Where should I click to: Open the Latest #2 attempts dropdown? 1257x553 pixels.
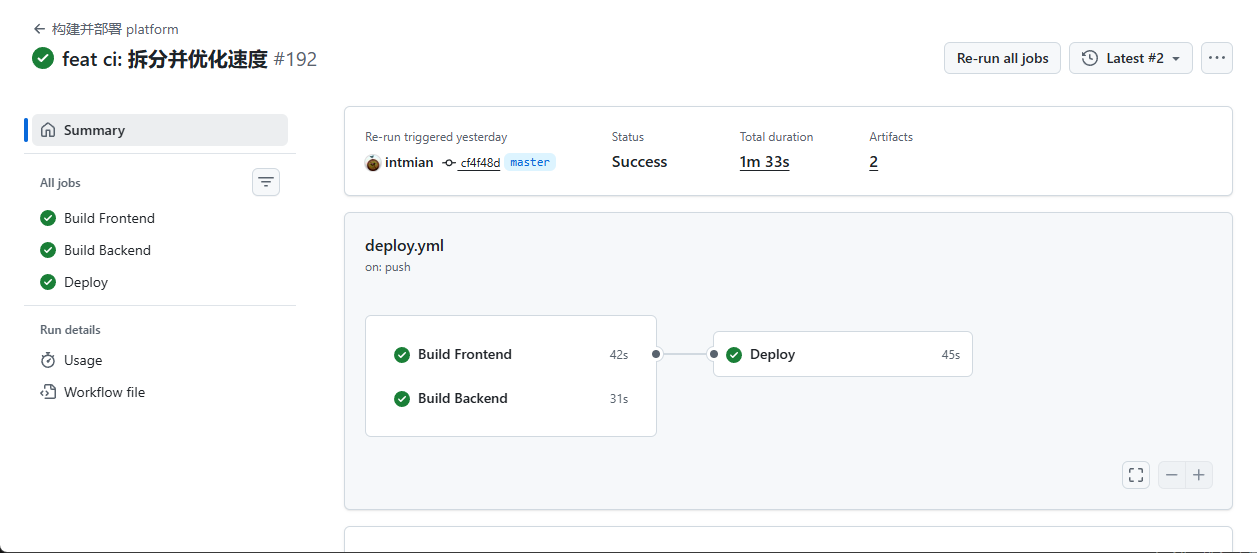1130,58
